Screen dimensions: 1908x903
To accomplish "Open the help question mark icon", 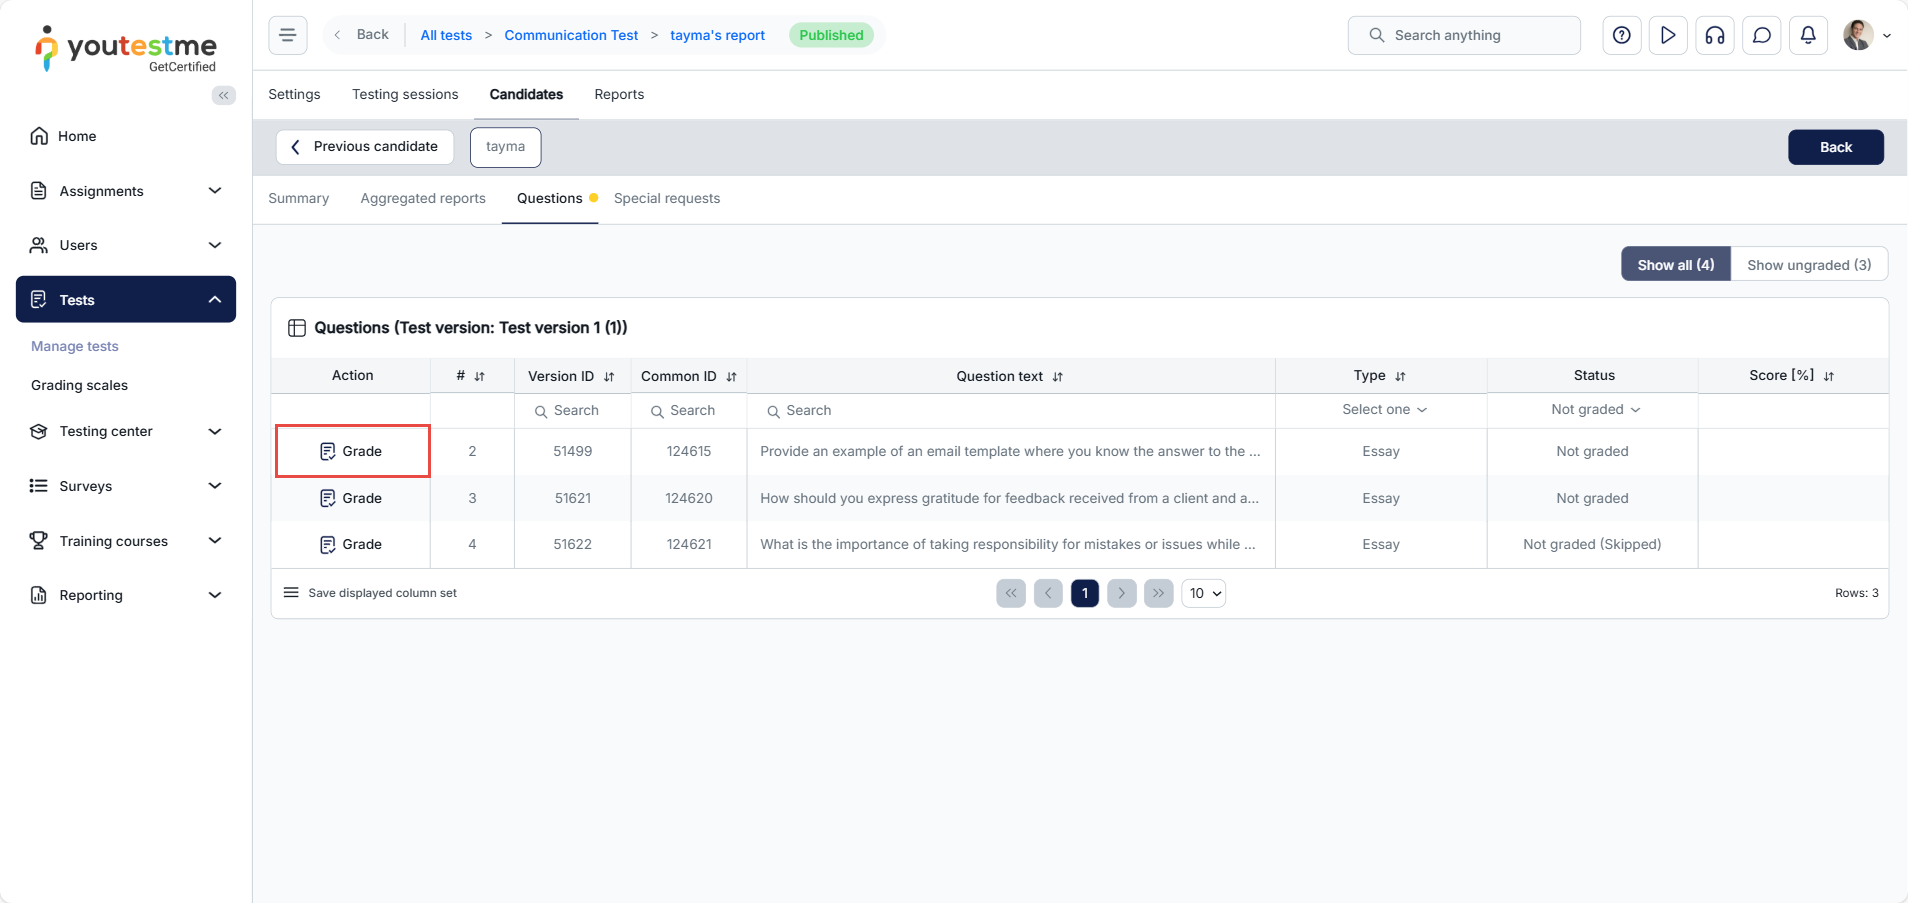I will click(x=1621, y=35).
